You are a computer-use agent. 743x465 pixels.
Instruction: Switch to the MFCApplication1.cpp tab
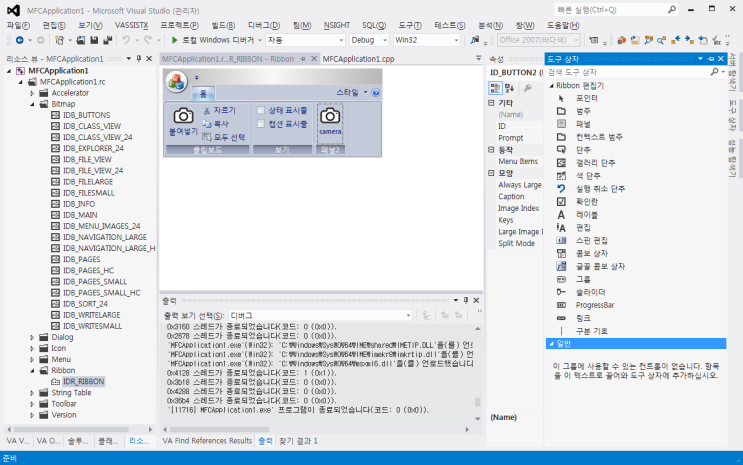358,59
